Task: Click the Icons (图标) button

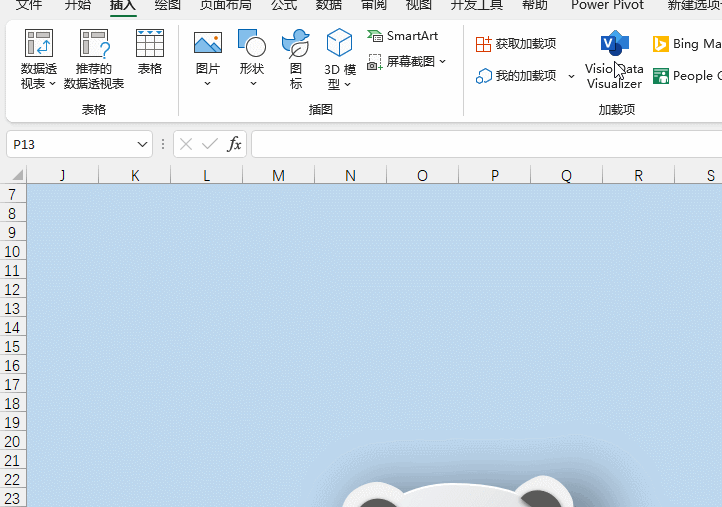Action: [x=296, y=44]
